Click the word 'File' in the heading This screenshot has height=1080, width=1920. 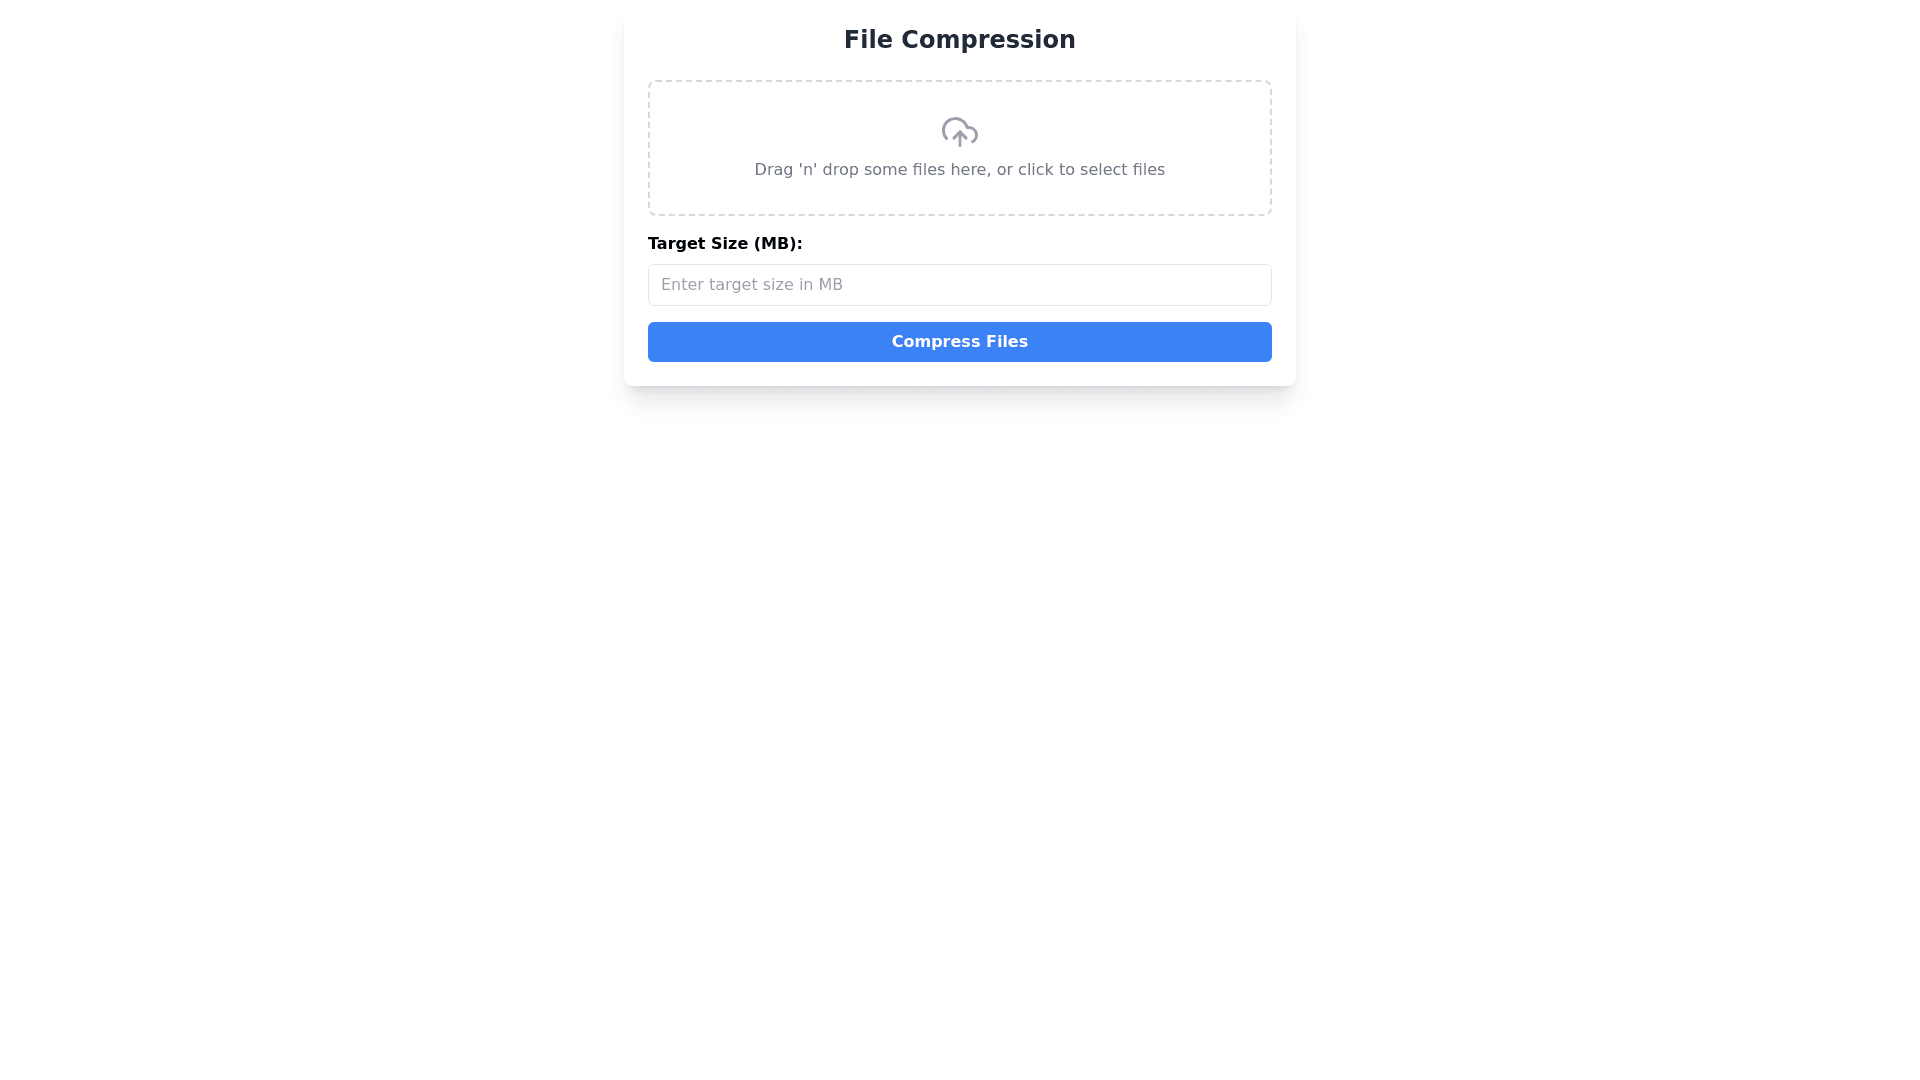pos(867,40)
